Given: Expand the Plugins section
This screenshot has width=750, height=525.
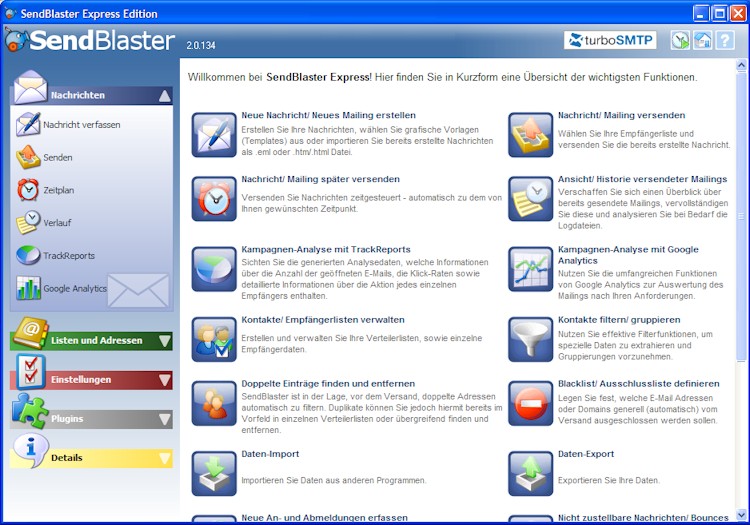Looking at the screenshot, I should coord(165,419).
